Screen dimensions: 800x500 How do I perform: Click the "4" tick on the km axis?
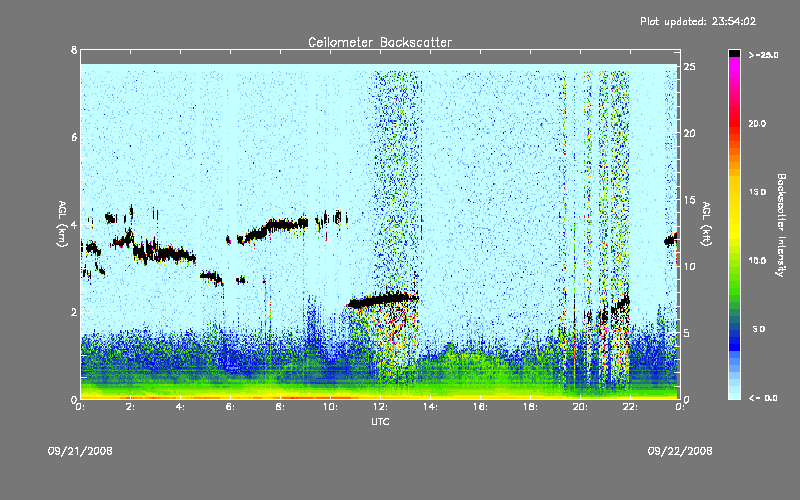[74, 224]
